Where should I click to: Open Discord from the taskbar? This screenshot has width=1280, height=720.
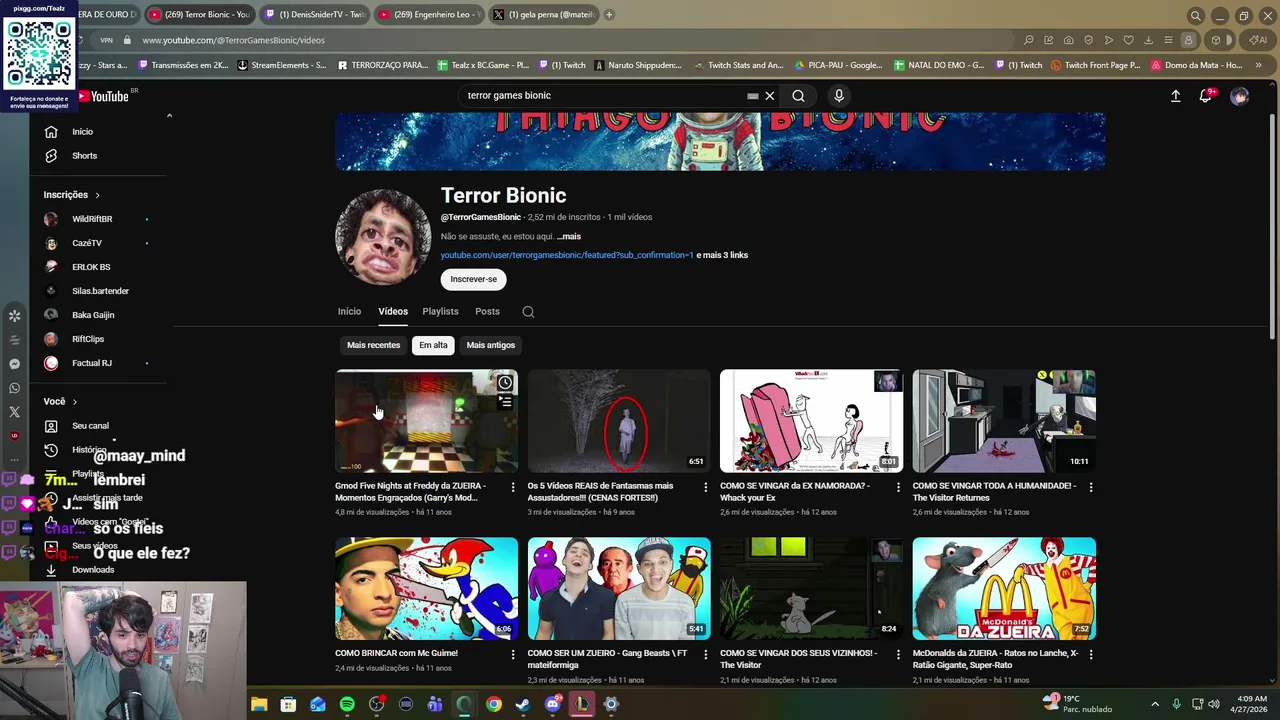tap(553, 704)
